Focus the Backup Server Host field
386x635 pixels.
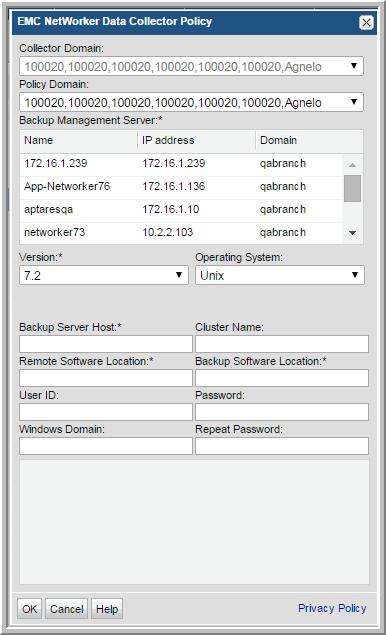[x=106, y=344]
